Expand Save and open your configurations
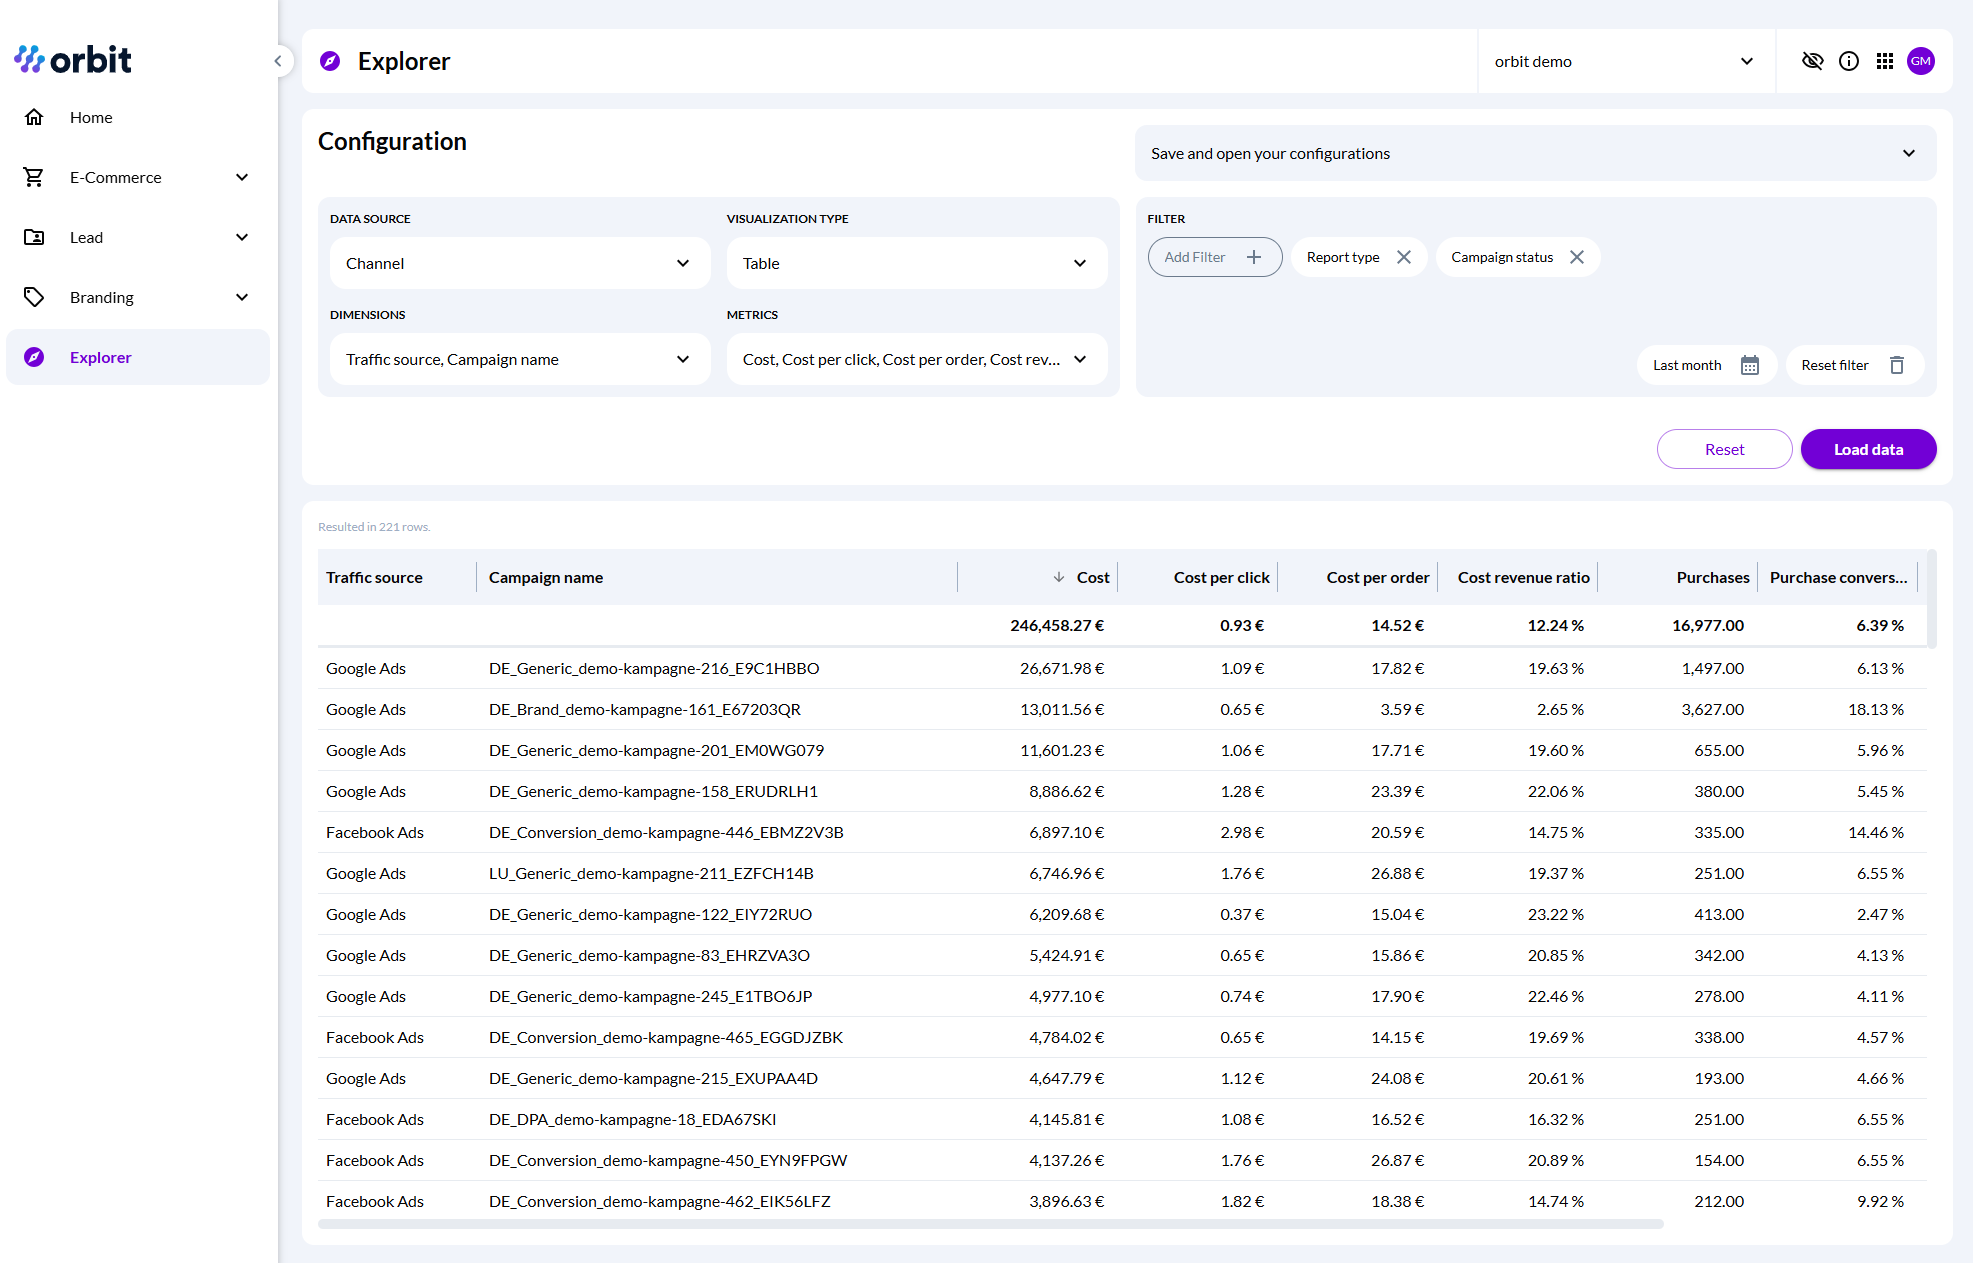This screenshot has width=1973, height=1263. click(x=1535, y=153)
